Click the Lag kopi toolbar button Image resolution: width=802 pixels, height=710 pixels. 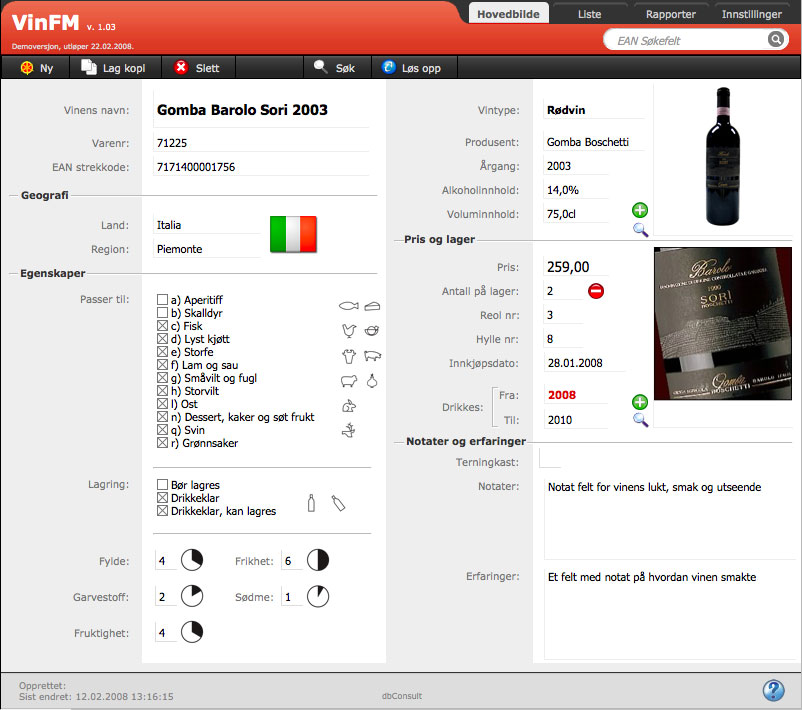click(112, 68)
